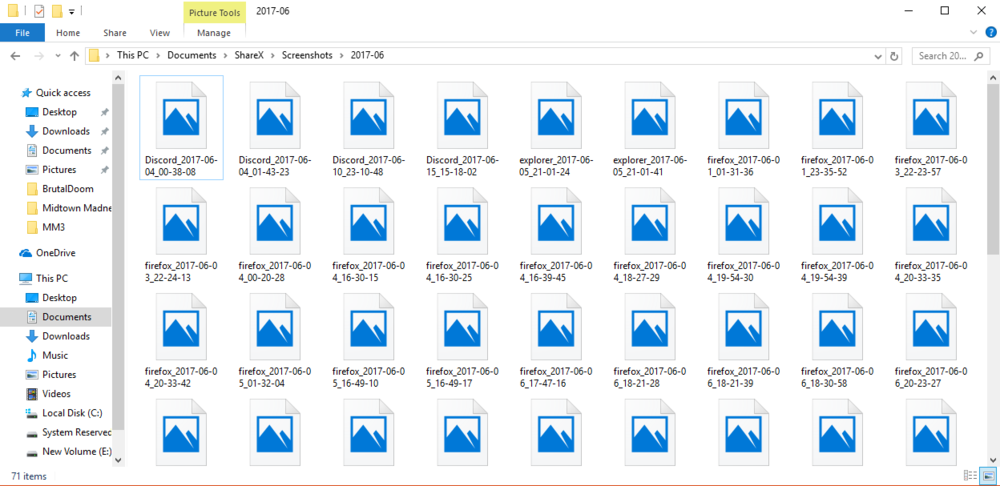Select This PC in the navigation pane
The image size is (1000, 486).
click(x=52, y=278)
